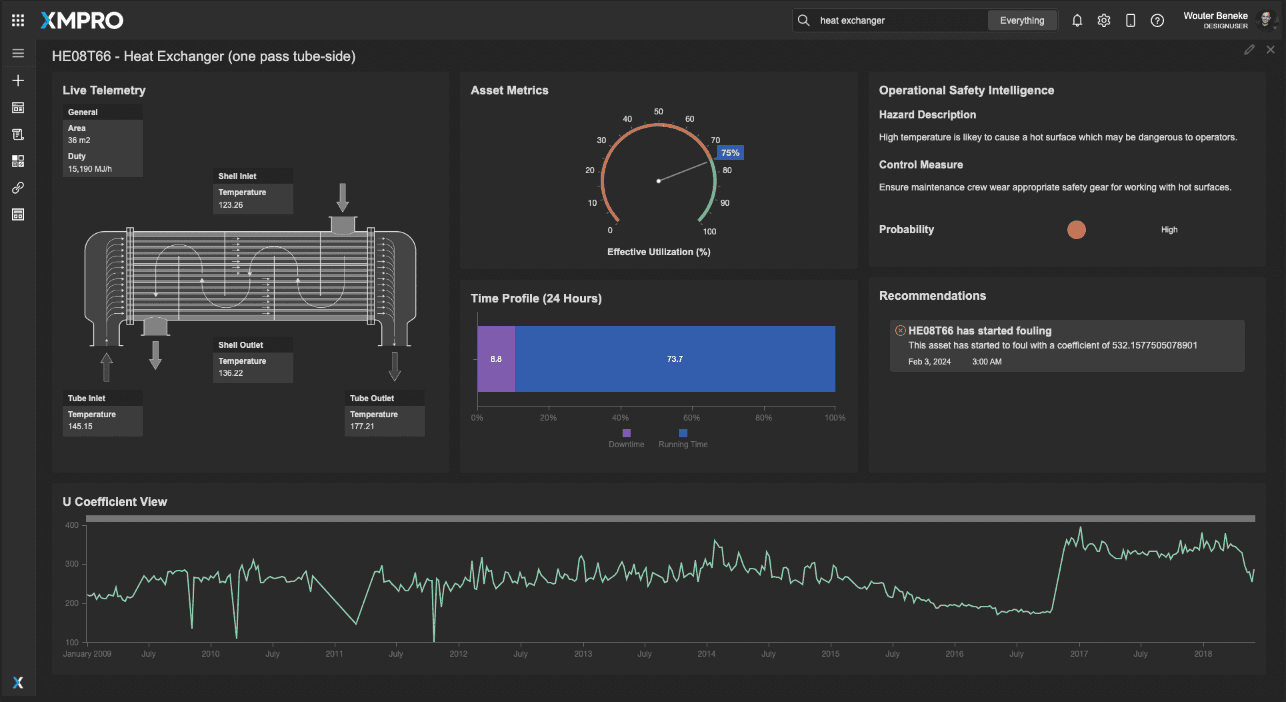This screenshot has width=1286, height=702.
Task: Open the settings gear in the header
Action: coord(1104,20)
